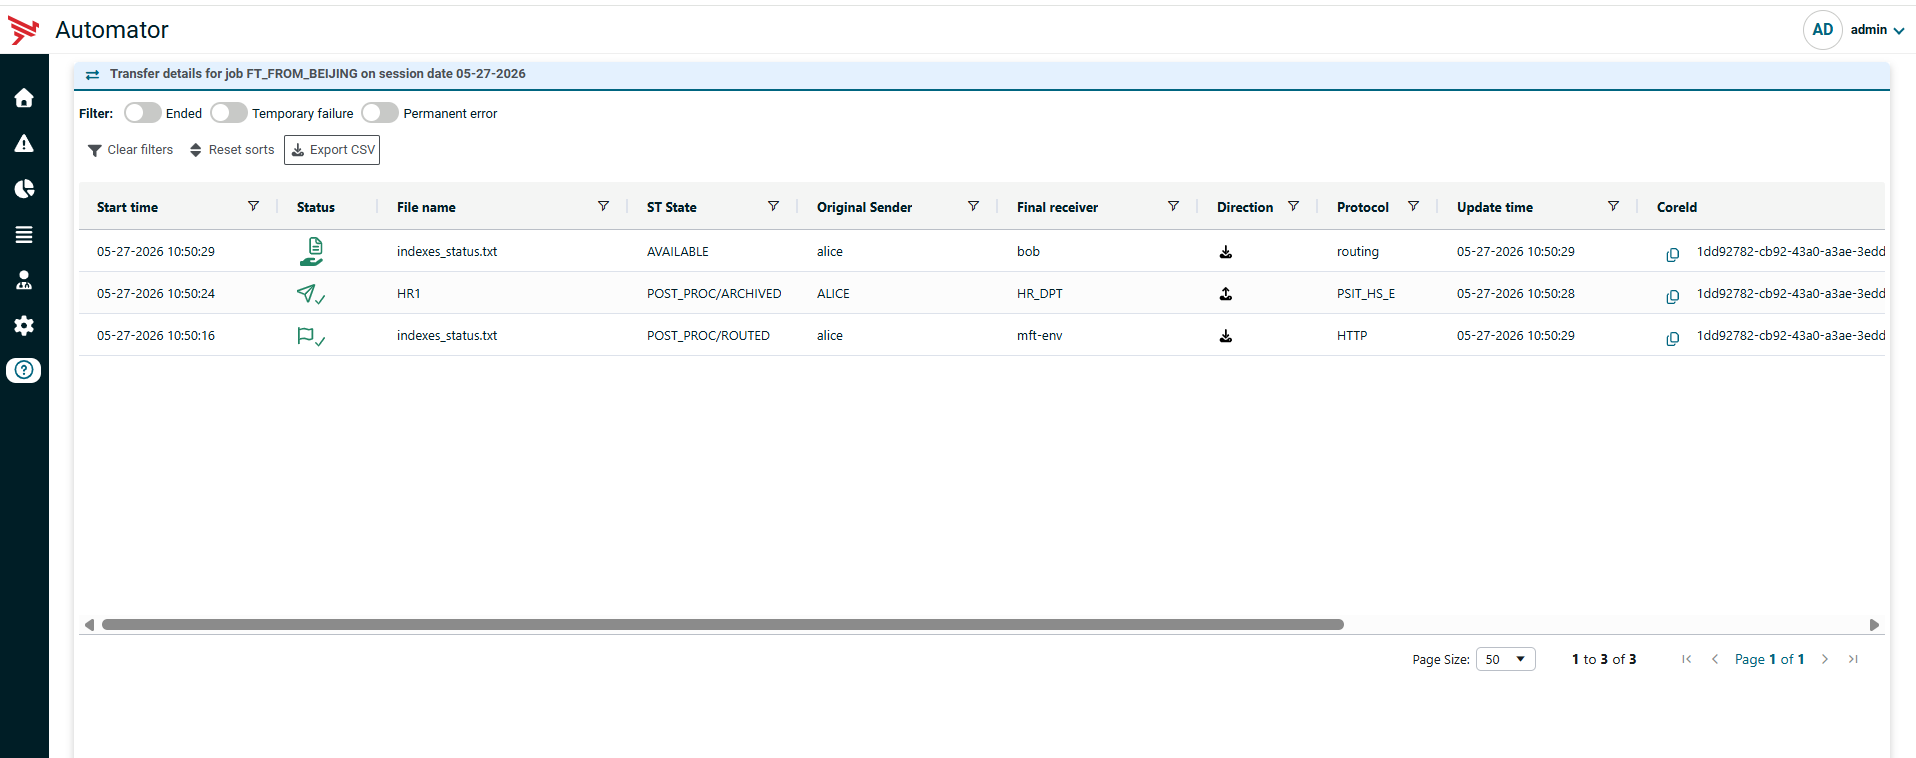Open filter for Direction column

[1293, 206]
